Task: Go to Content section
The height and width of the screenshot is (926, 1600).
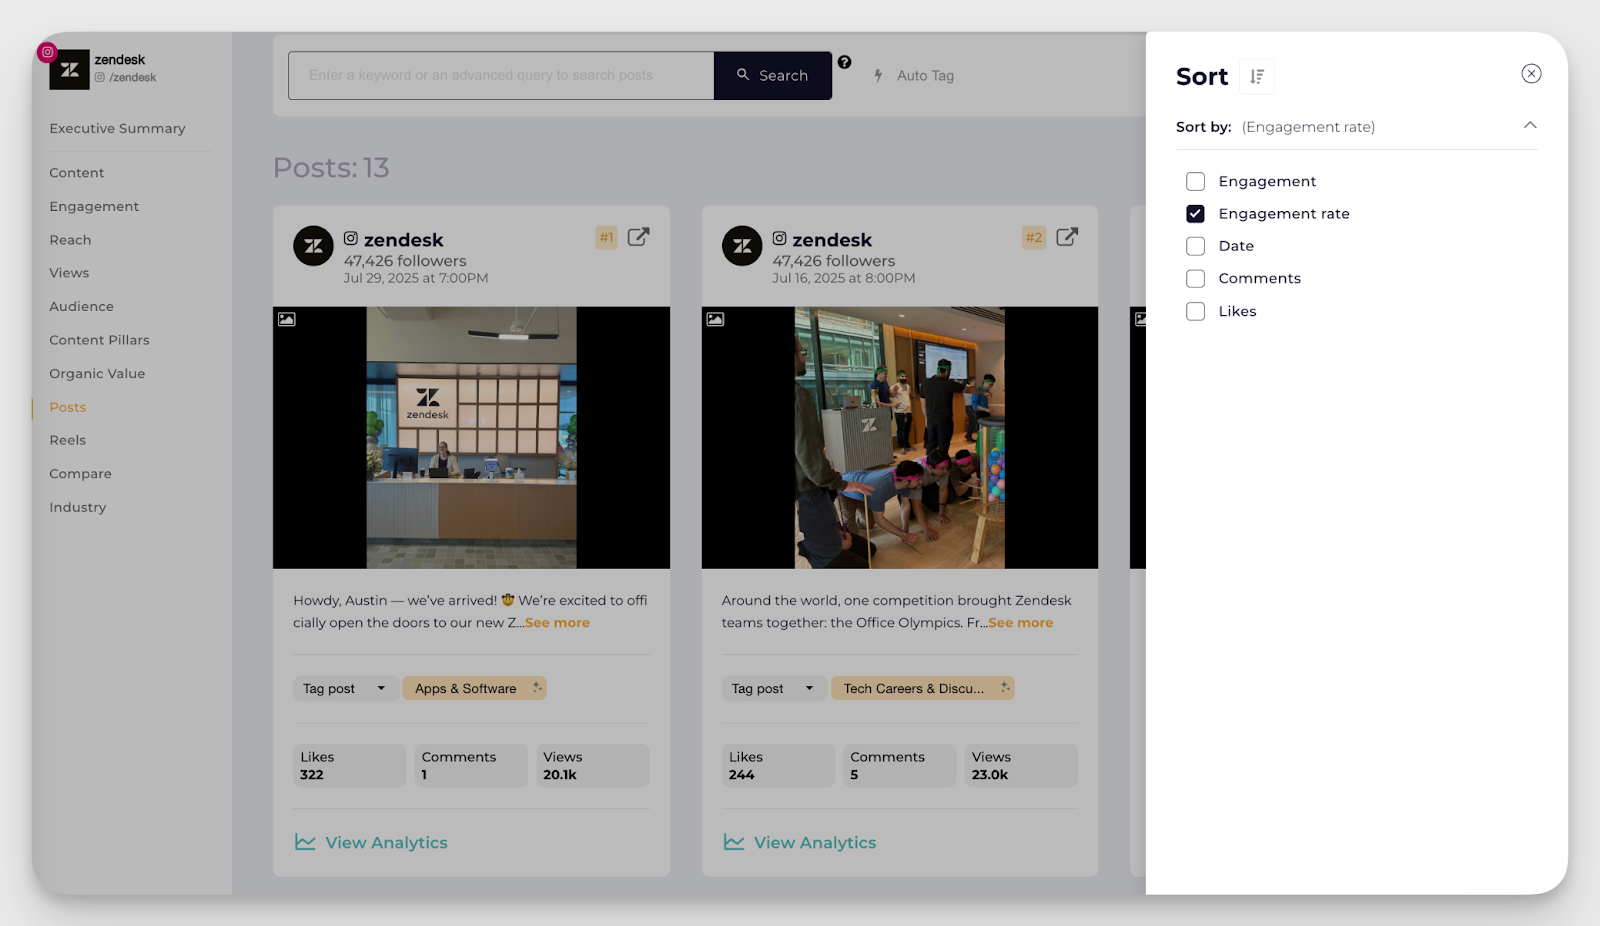Action: 77,173
